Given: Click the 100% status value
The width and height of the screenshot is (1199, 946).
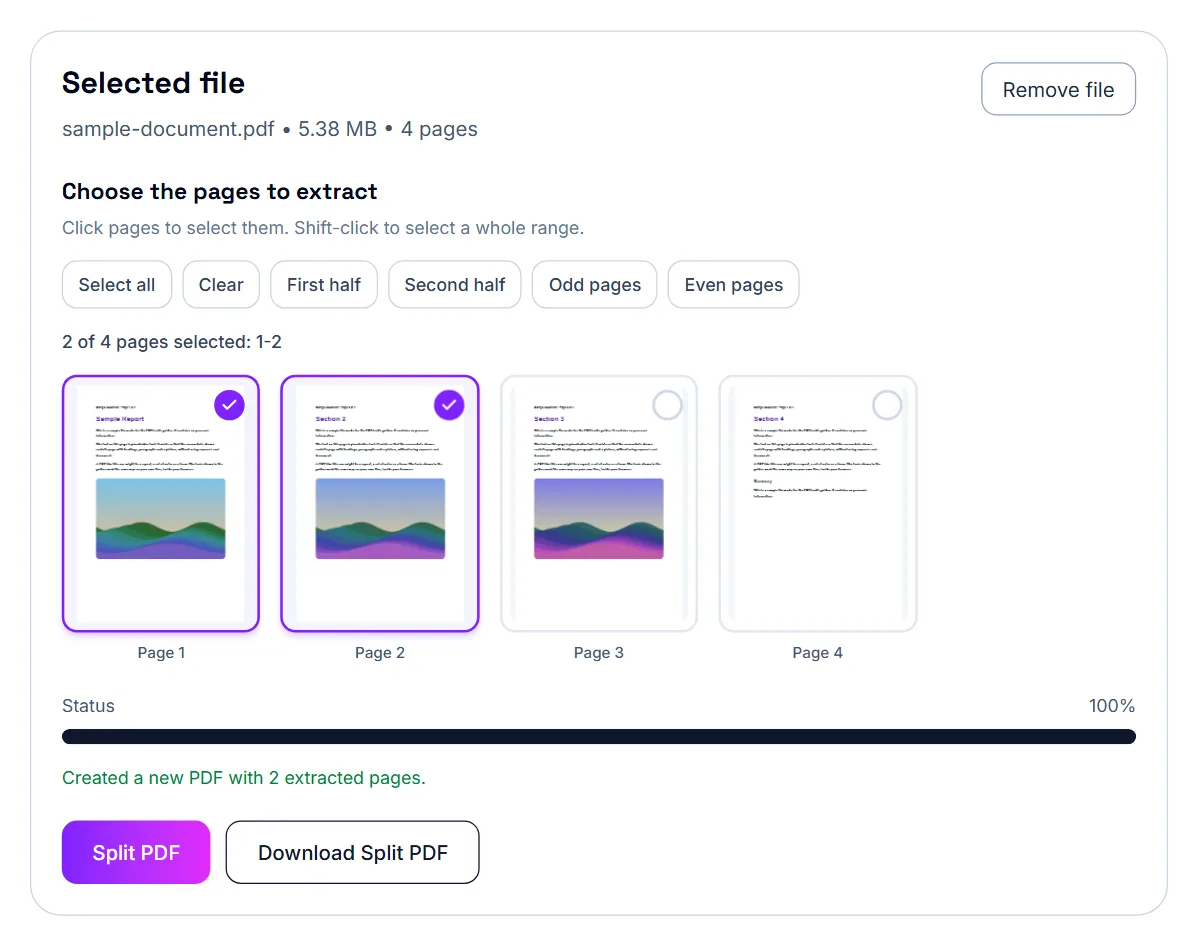Looking at the screenshot, I should pyautogui.click(x=1112, y=706).
